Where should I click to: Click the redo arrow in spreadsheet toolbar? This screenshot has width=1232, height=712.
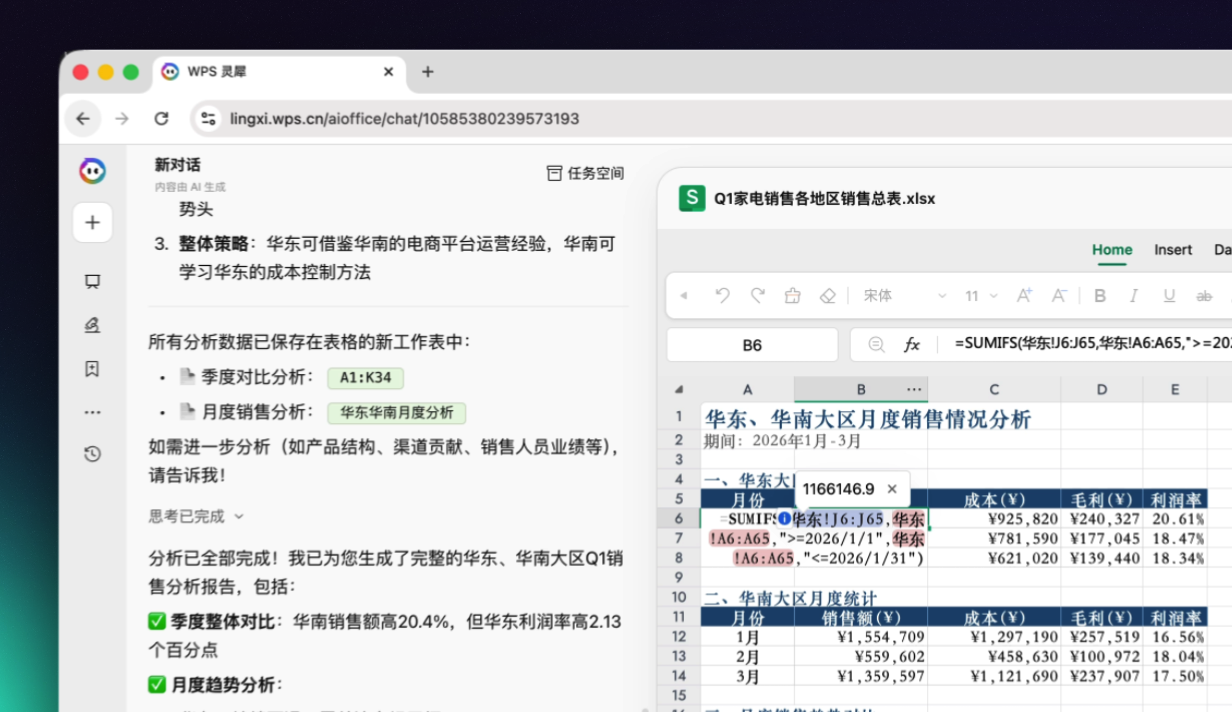click(757, 296)
